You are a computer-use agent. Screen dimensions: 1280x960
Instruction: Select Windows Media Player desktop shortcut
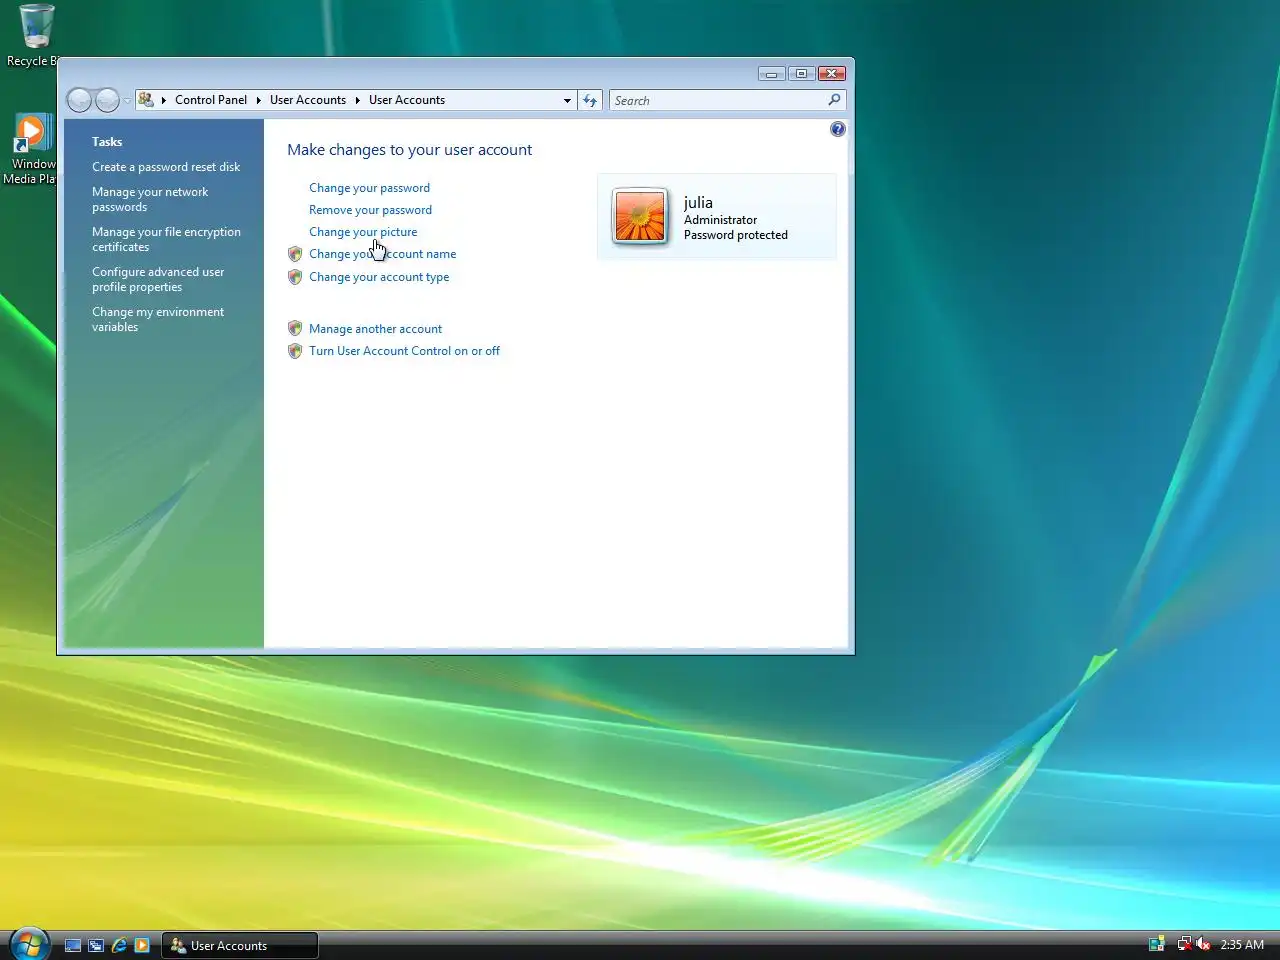coord(31,149)
